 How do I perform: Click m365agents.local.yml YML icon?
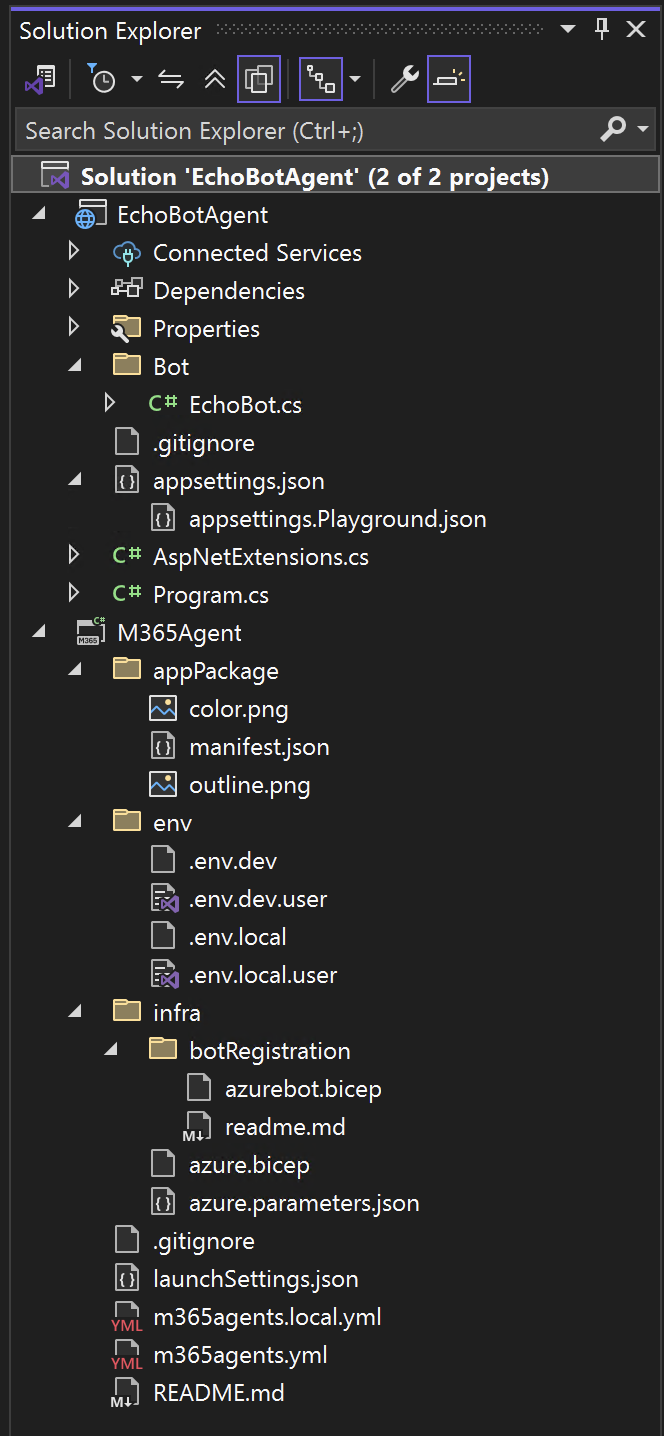pyautogui.click(x=127, y=1317)
